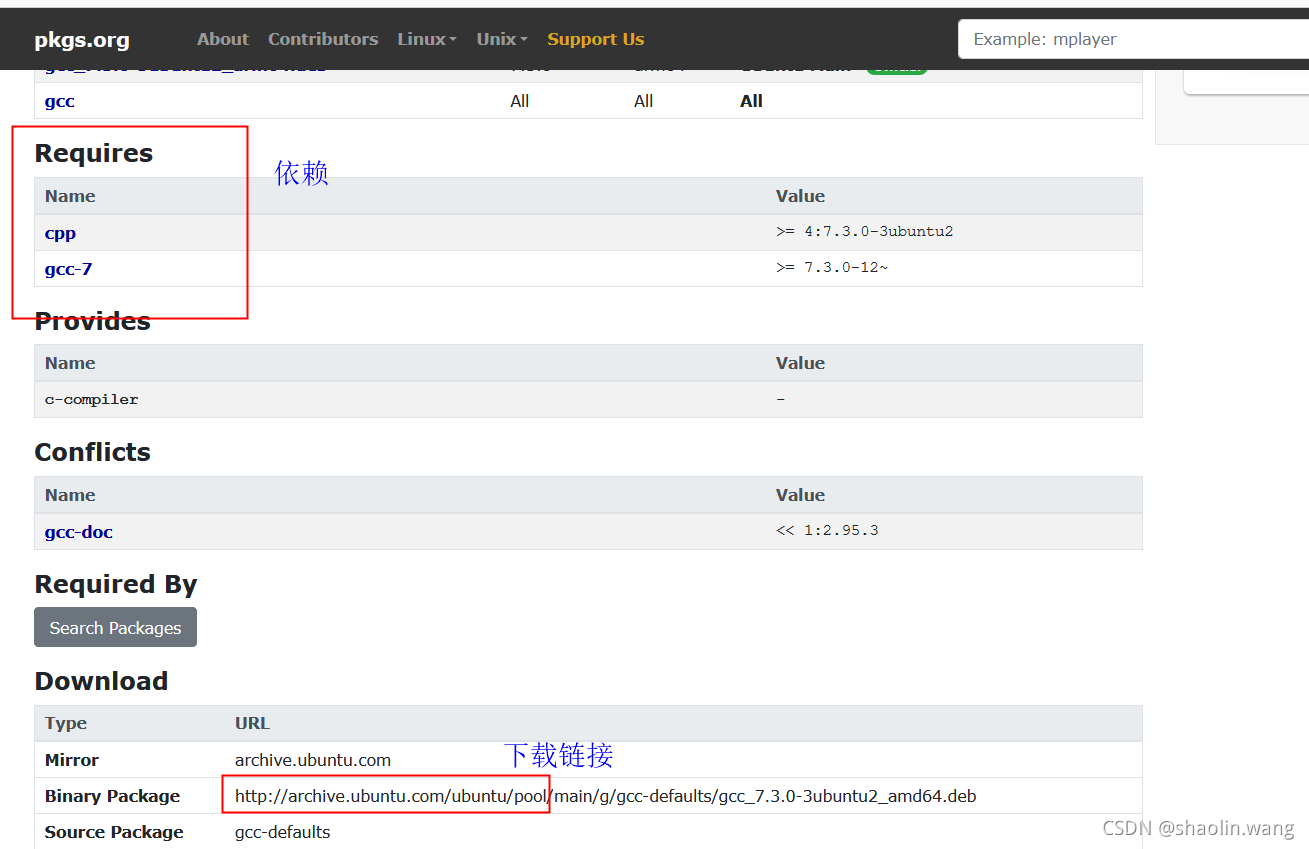Select the binary package URL text
The image size is (1309, 849).
(605, 796)
